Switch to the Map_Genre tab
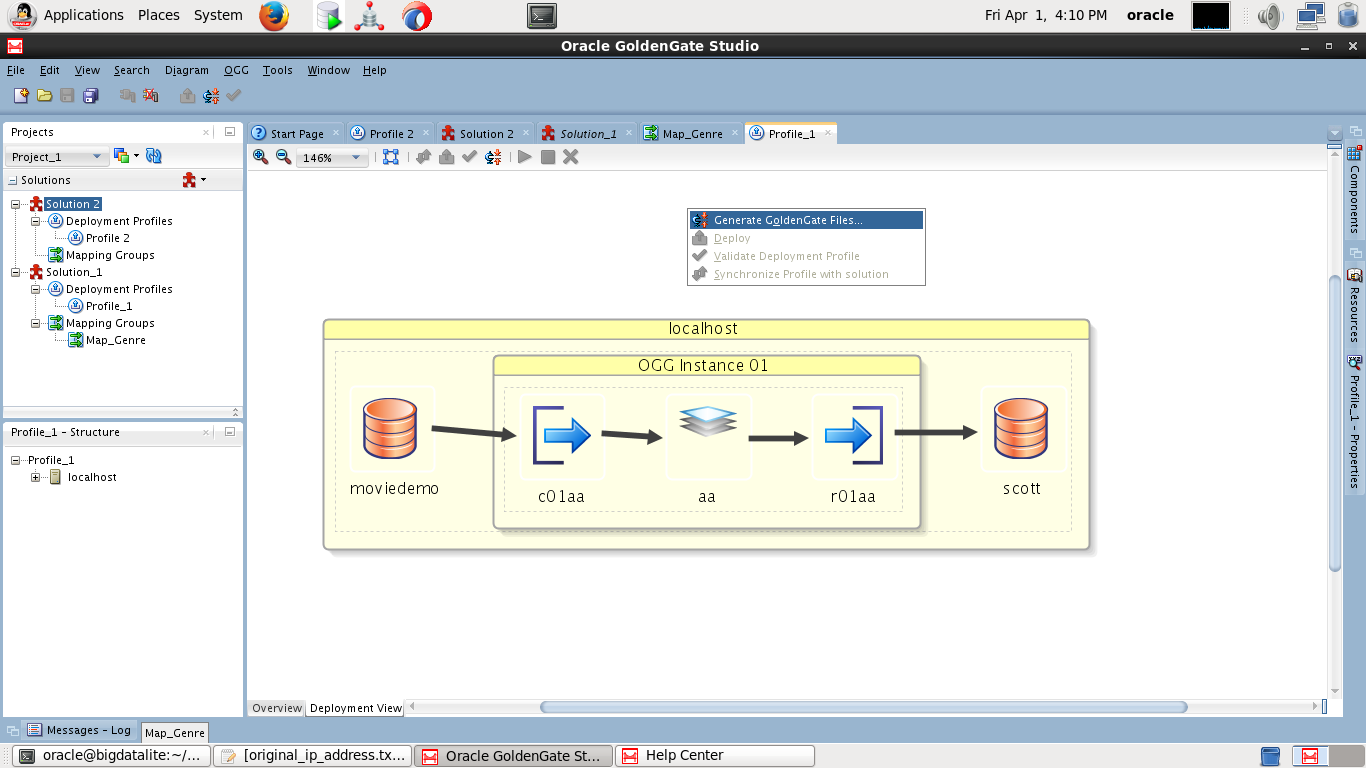Image resolution: width=1366 pixels, height=768 pixels. click(692, 133)
